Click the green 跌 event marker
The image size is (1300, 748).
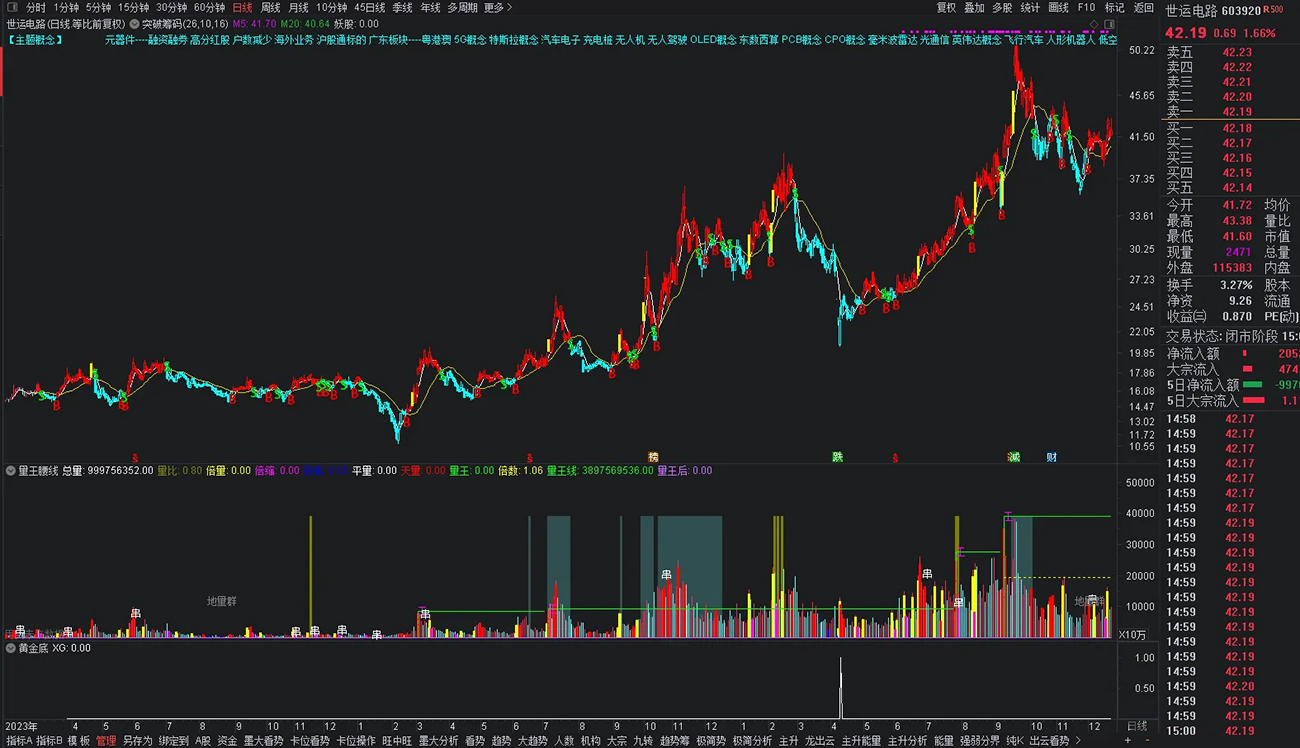(x=837, y=457)
